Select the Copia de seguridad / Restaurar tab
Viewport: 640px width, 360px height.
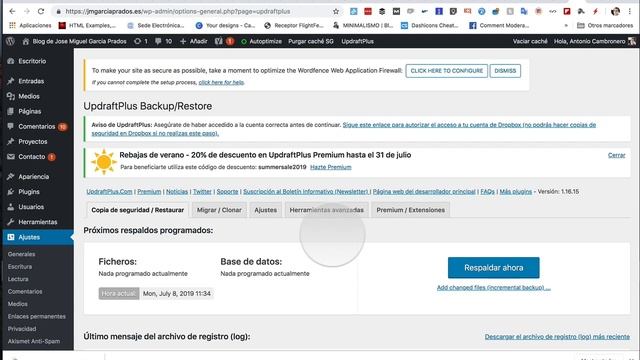coord(138,210)
